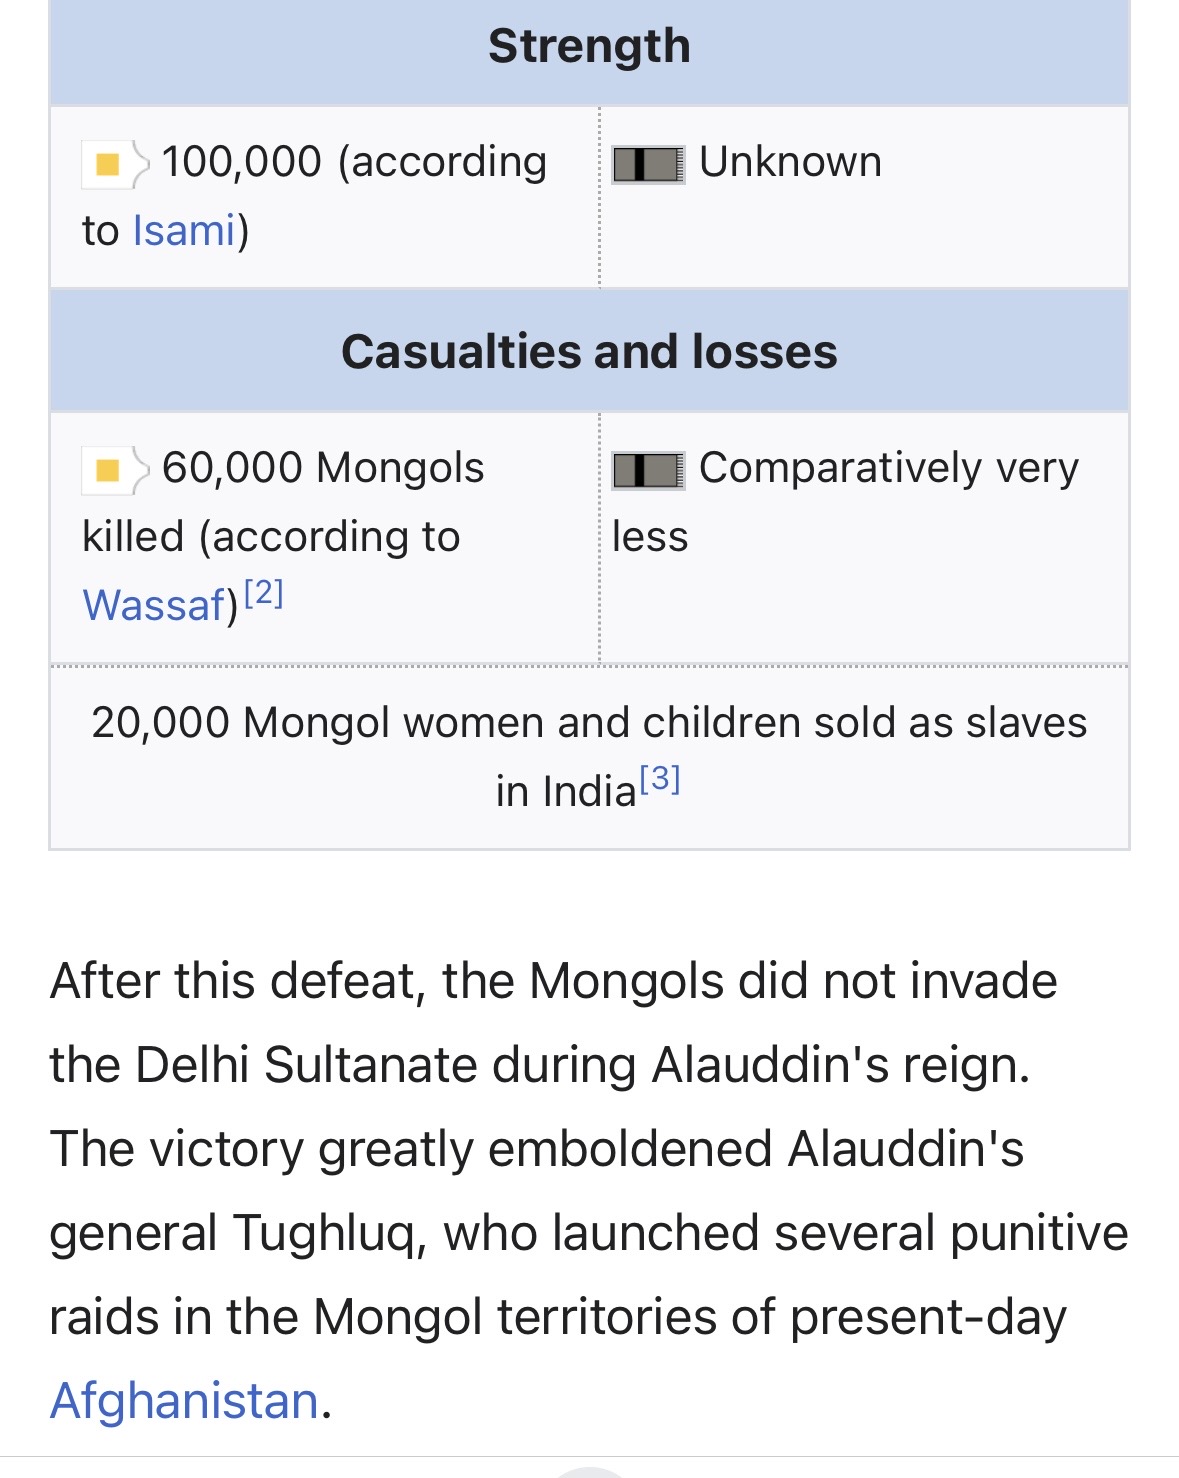The height and width of the screenshot is (1478, 1179).
Task: Click Delhi Sultanate flag icon beside Unknown
Action: [x=649, y=164]
